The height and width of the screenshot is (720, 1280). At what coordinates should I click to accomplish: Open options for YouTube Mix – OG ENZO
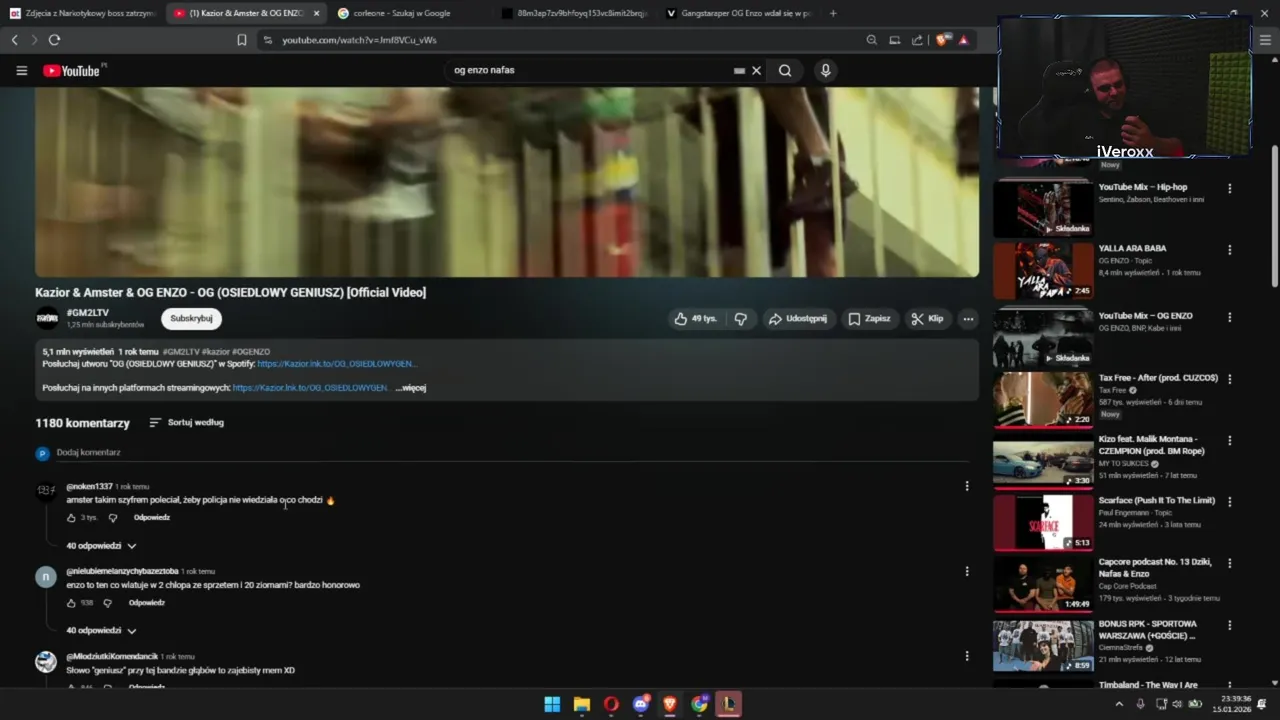coord(1229,317)
